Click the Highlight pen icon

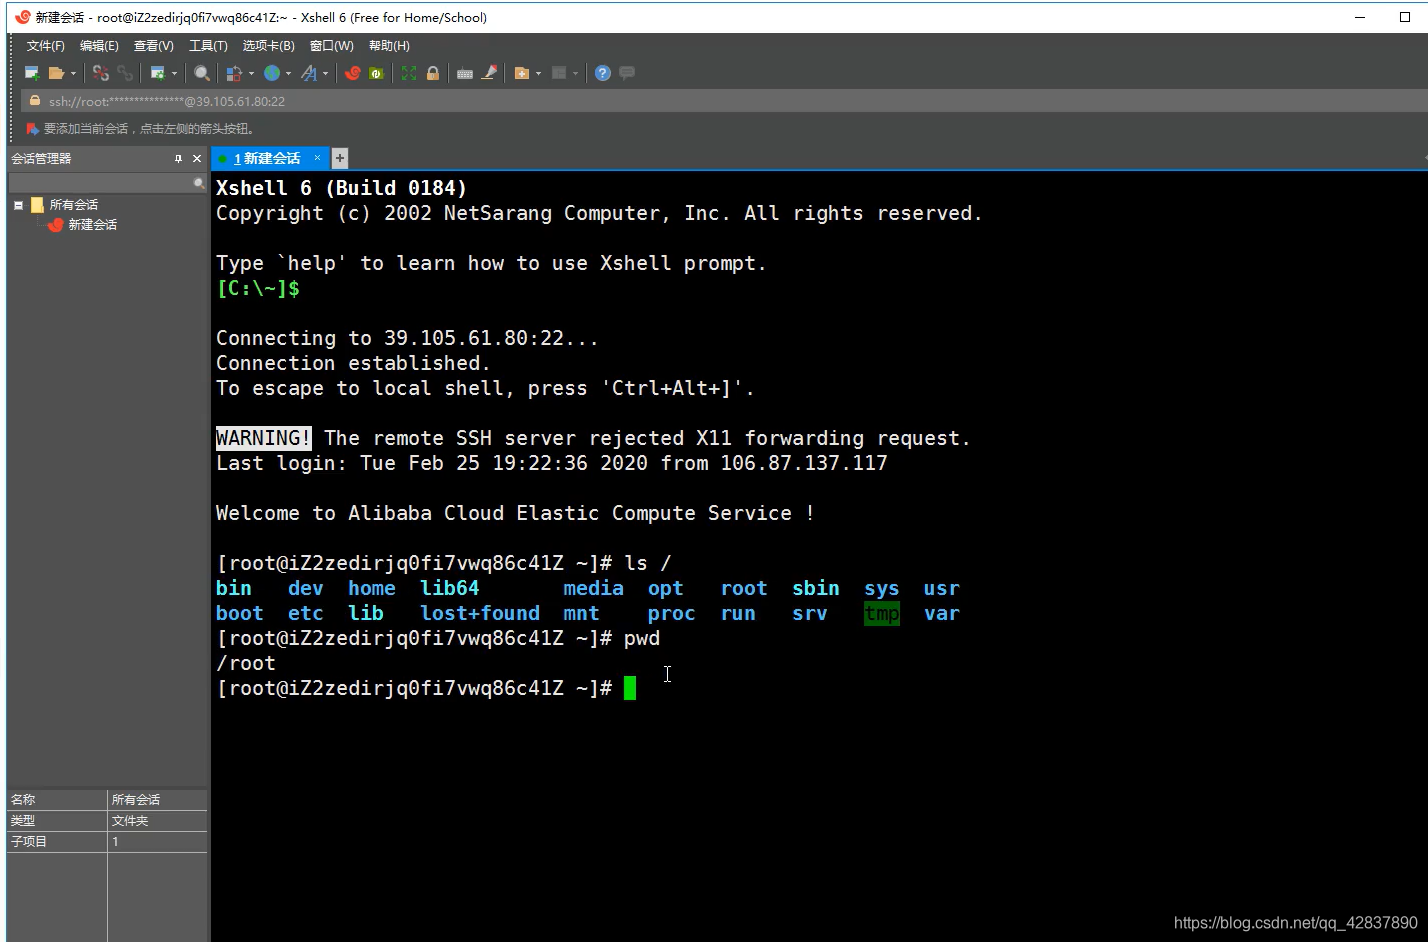pos(489,73)
